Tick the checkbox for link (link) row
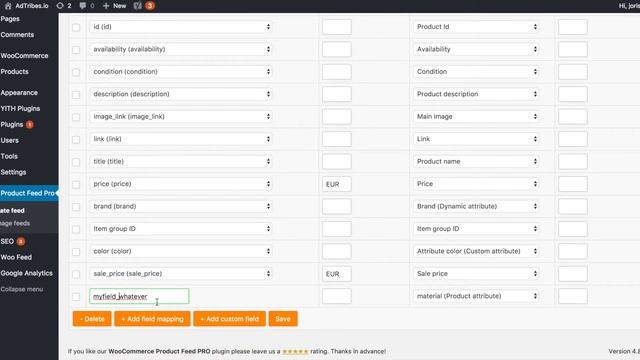Image resolution: width=640 pixels, height=360 pixels. coord(76,140)
